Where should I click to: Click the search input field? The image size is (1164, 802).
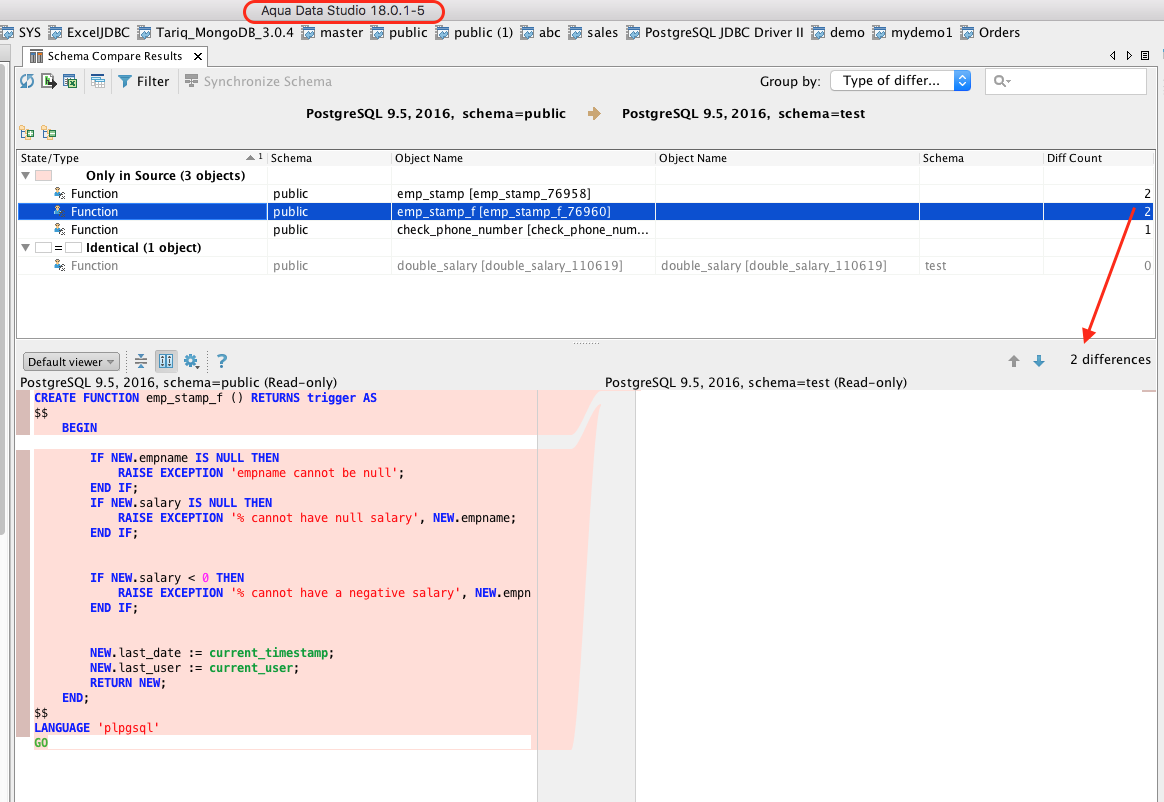click(x=1065, y=81)
